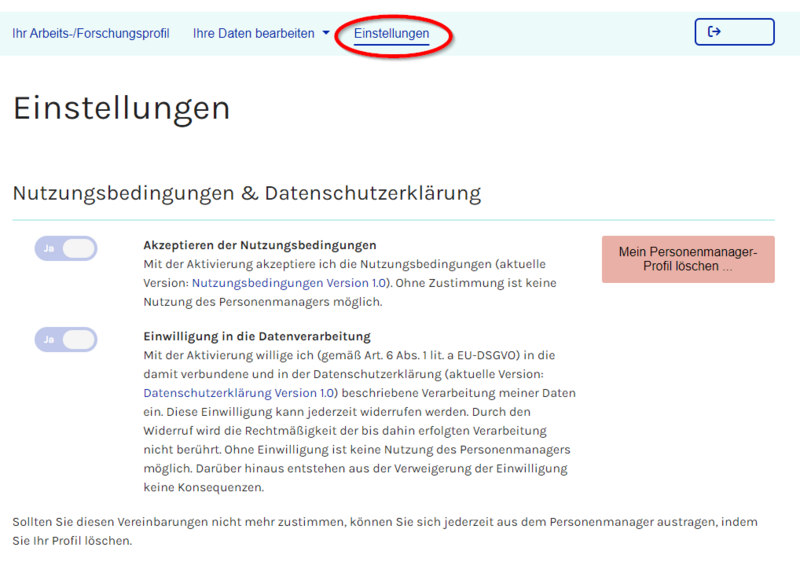Viewport: 800px width, 573px height.
Task: Open the Datenschutzerklärung Version 1.0 link
Action: click(x=240, y=393)
